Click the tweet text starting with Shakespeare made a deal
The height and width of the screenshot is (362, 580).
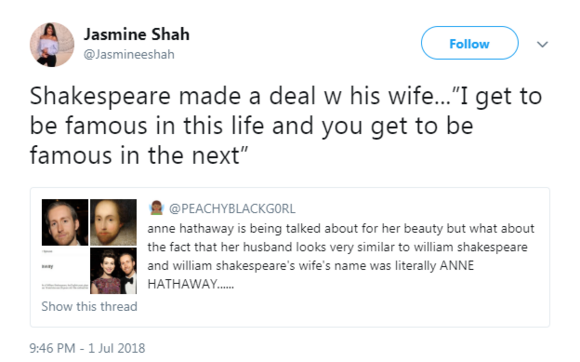pos(286,125)
